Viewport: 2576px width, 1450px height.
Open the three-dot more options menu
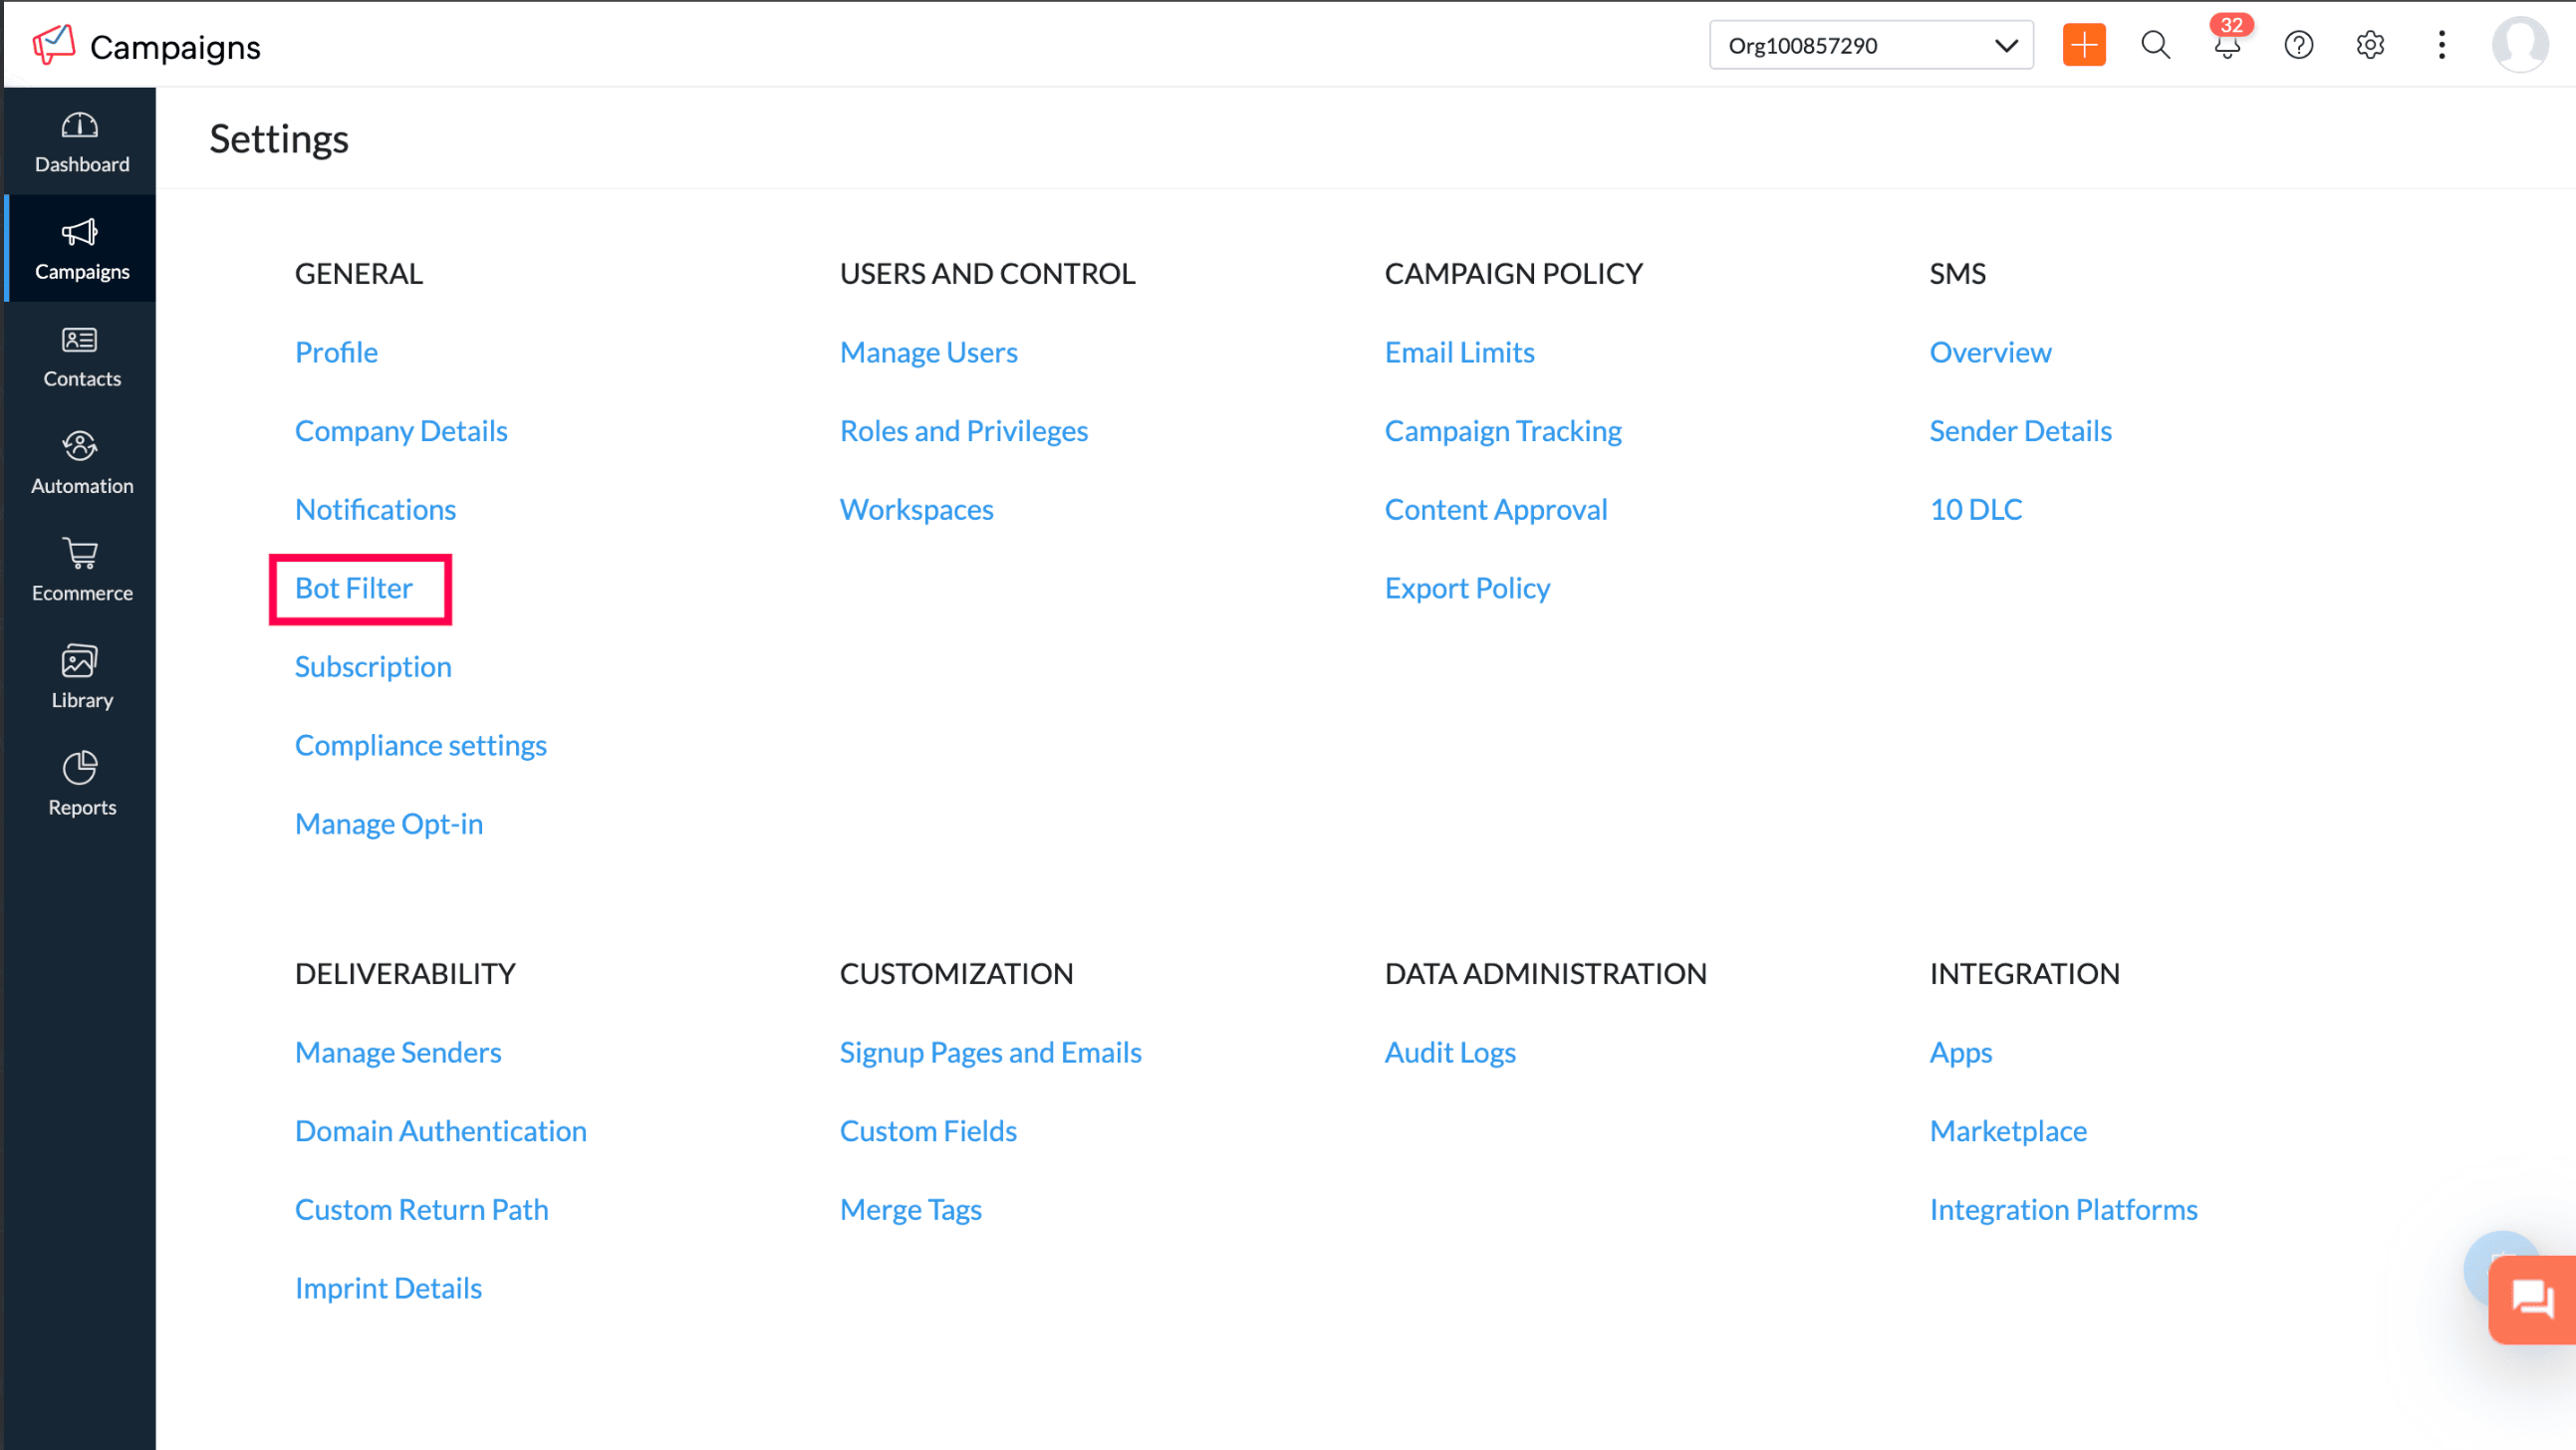[x=2441, y=45]
